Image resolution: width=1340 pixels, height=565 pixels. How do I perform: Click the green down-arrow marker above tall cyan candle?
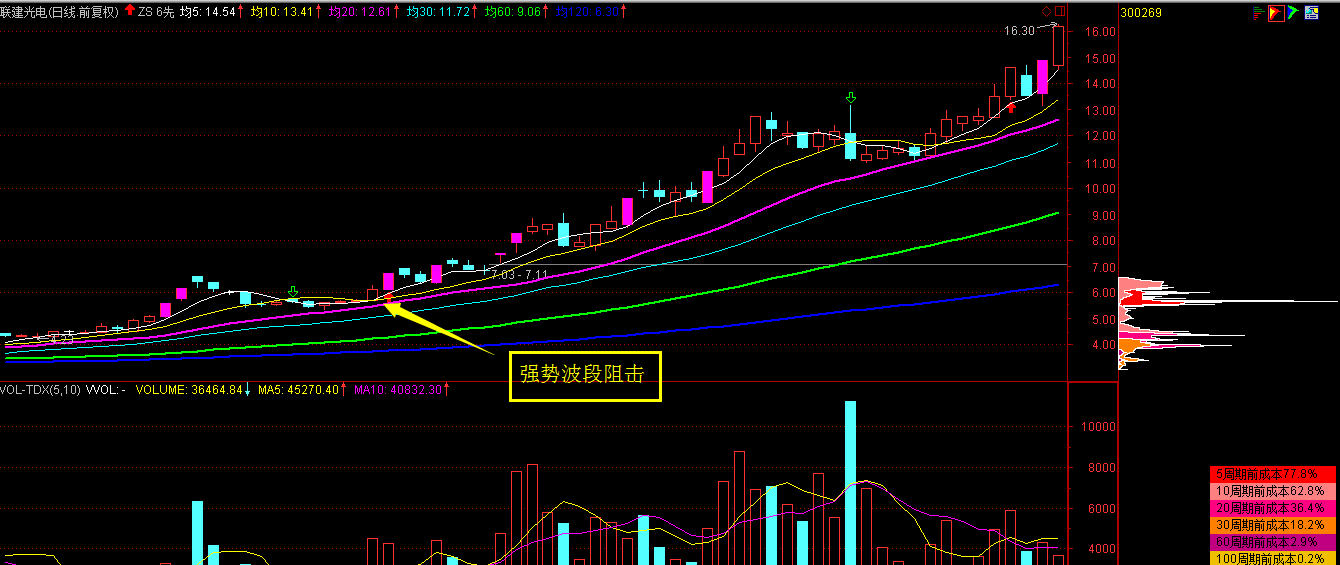coord(851,98)
